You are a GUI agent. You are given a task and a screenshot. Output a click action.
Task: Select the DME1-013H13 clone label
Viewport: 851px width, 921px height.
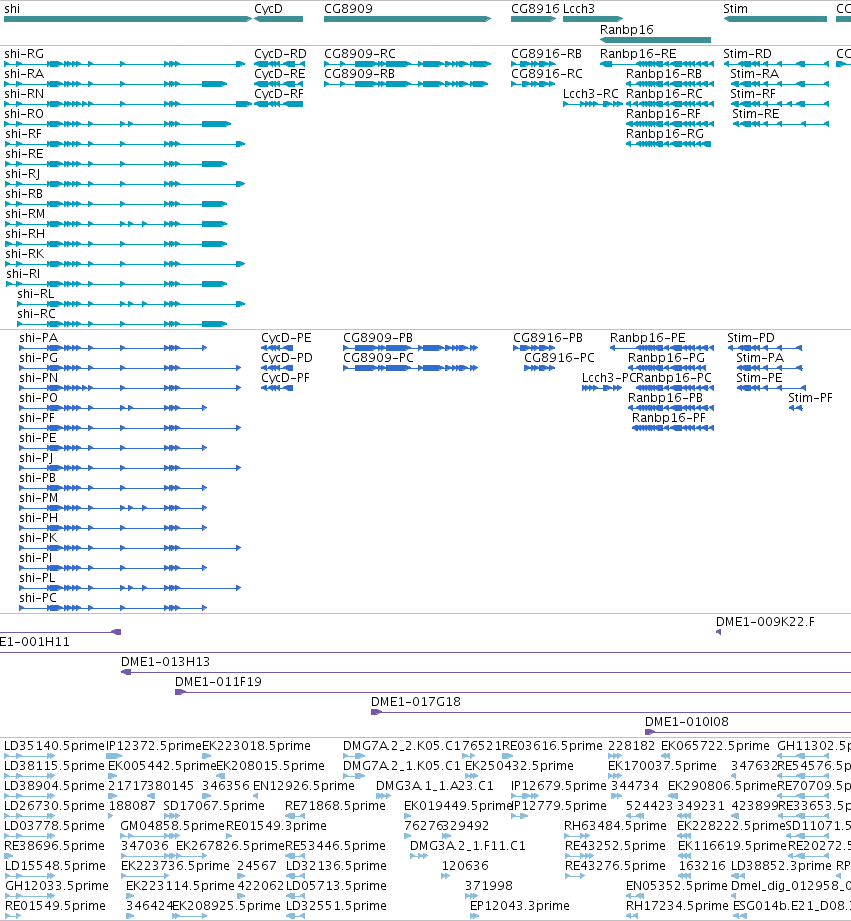[x=166, y=663]
